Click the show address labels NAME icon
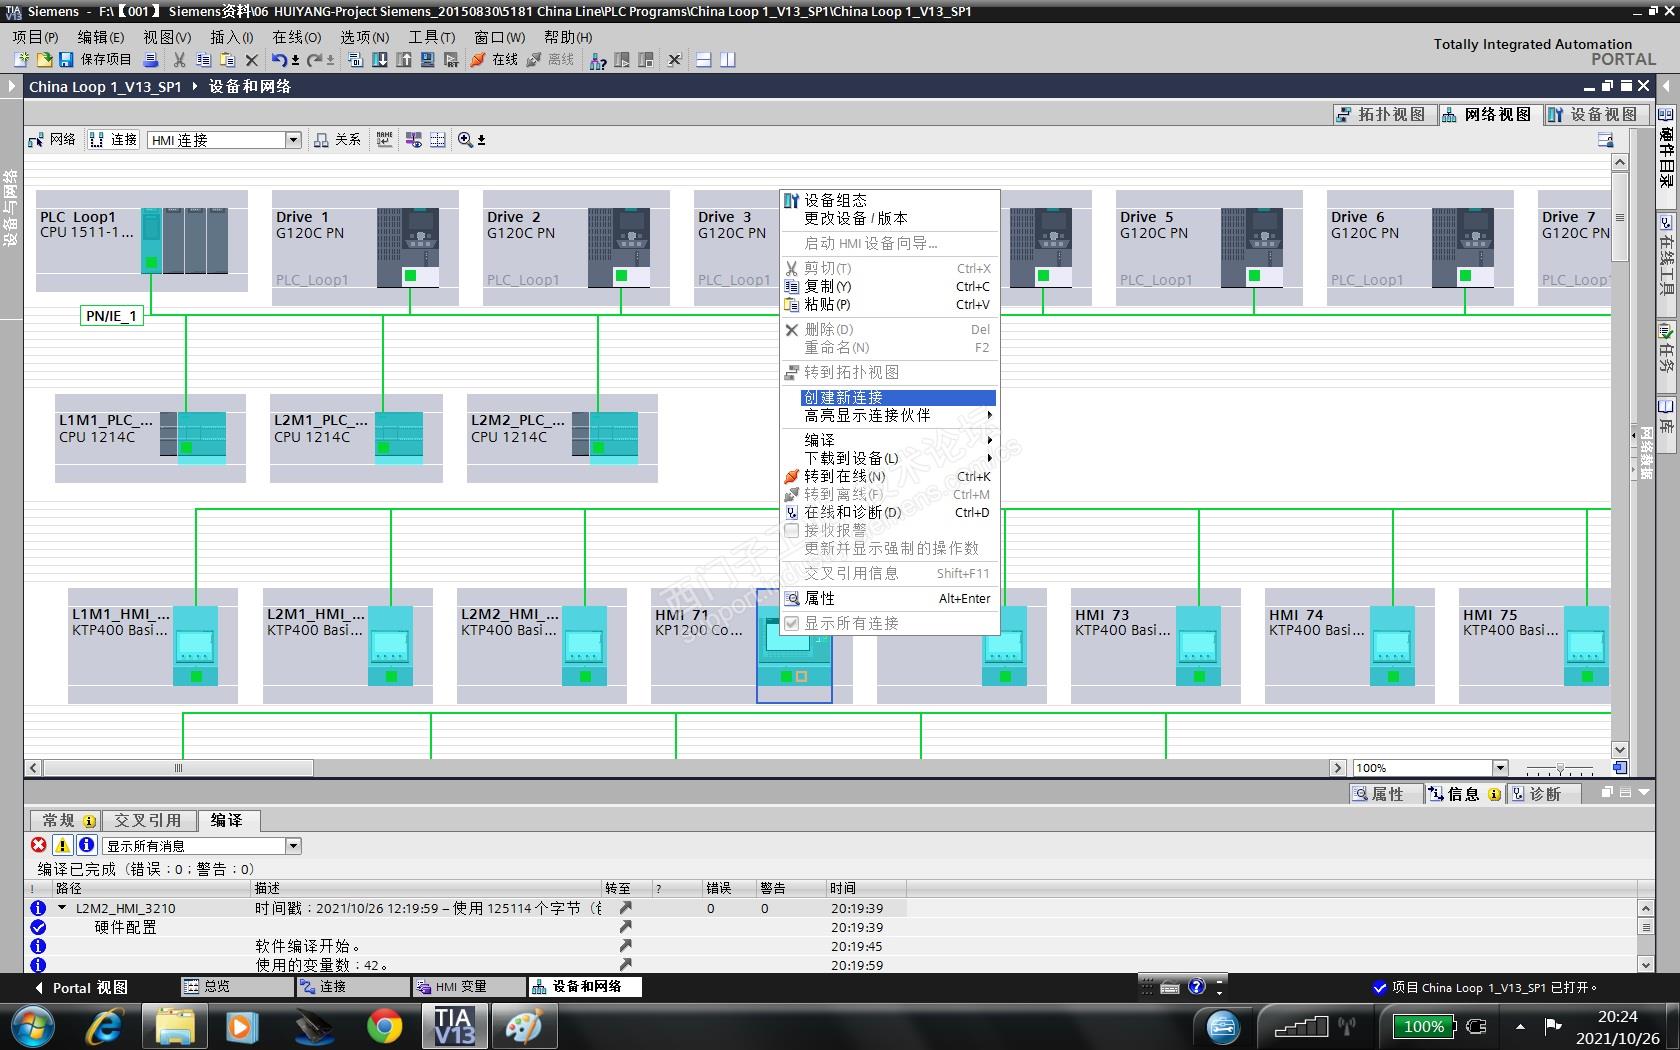The image size is (1680, 1050). click(385, 140)
